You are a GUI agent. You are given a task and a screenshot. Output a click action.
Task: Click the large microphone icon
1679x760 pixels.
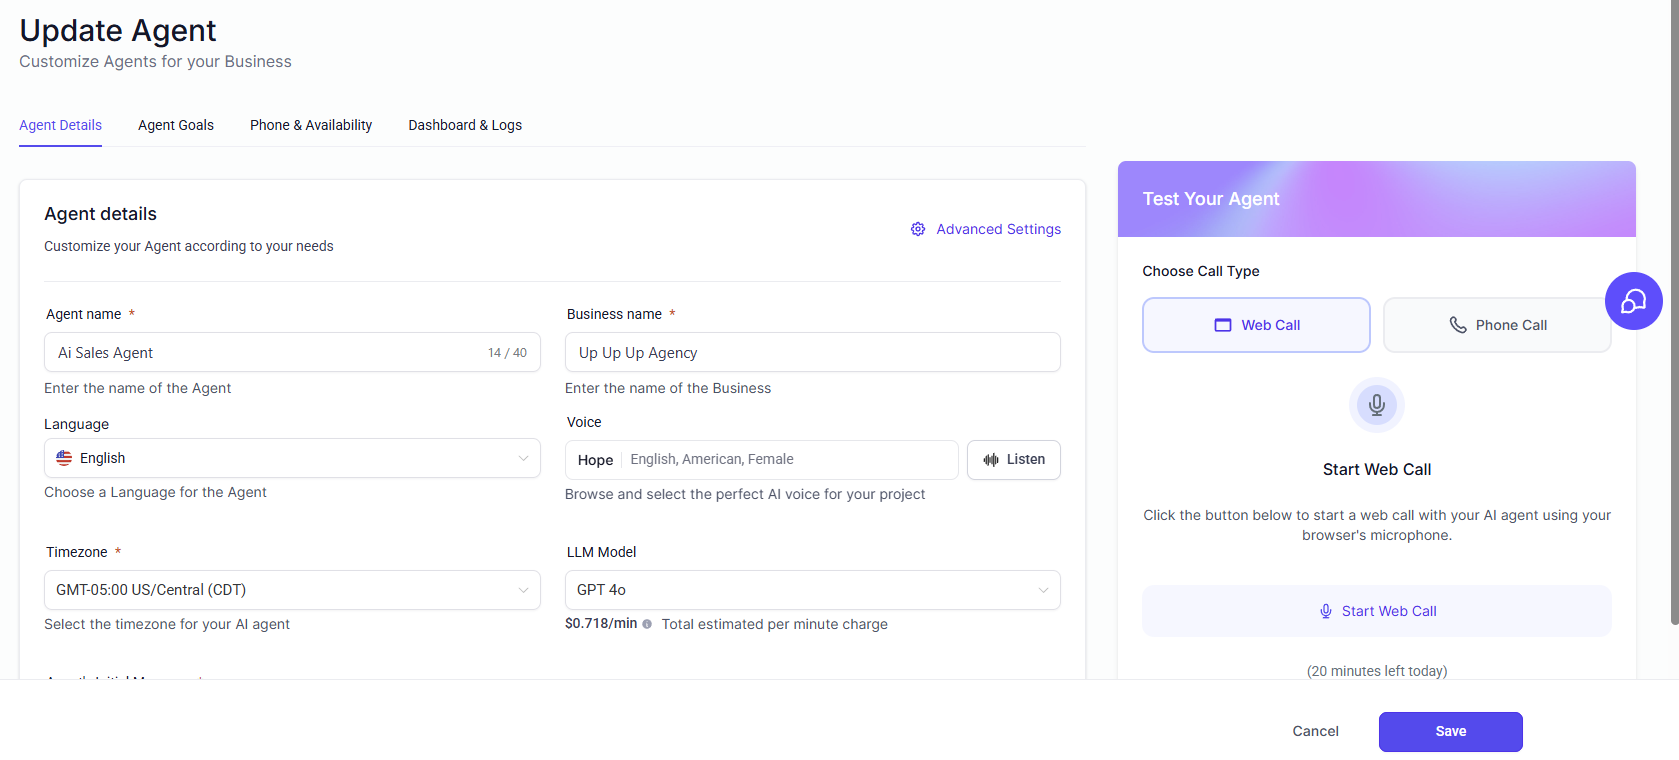(x=1377, y=405)
